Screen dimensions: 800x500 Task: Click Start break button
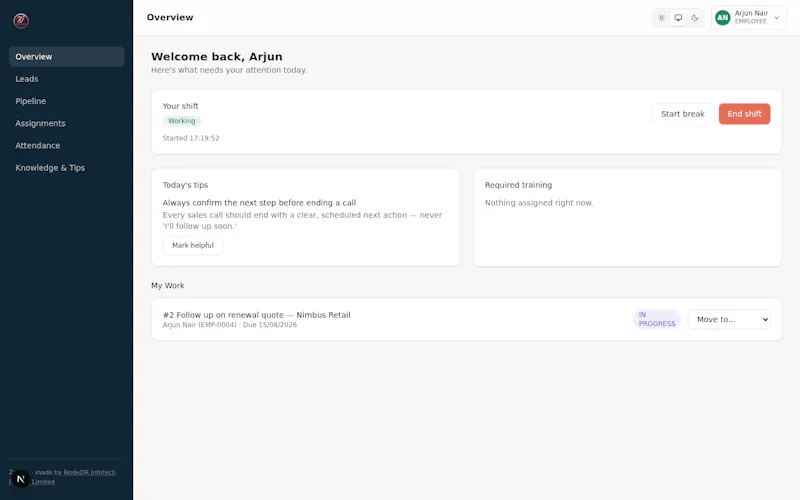pyautogui.click(x=683, y=114)
